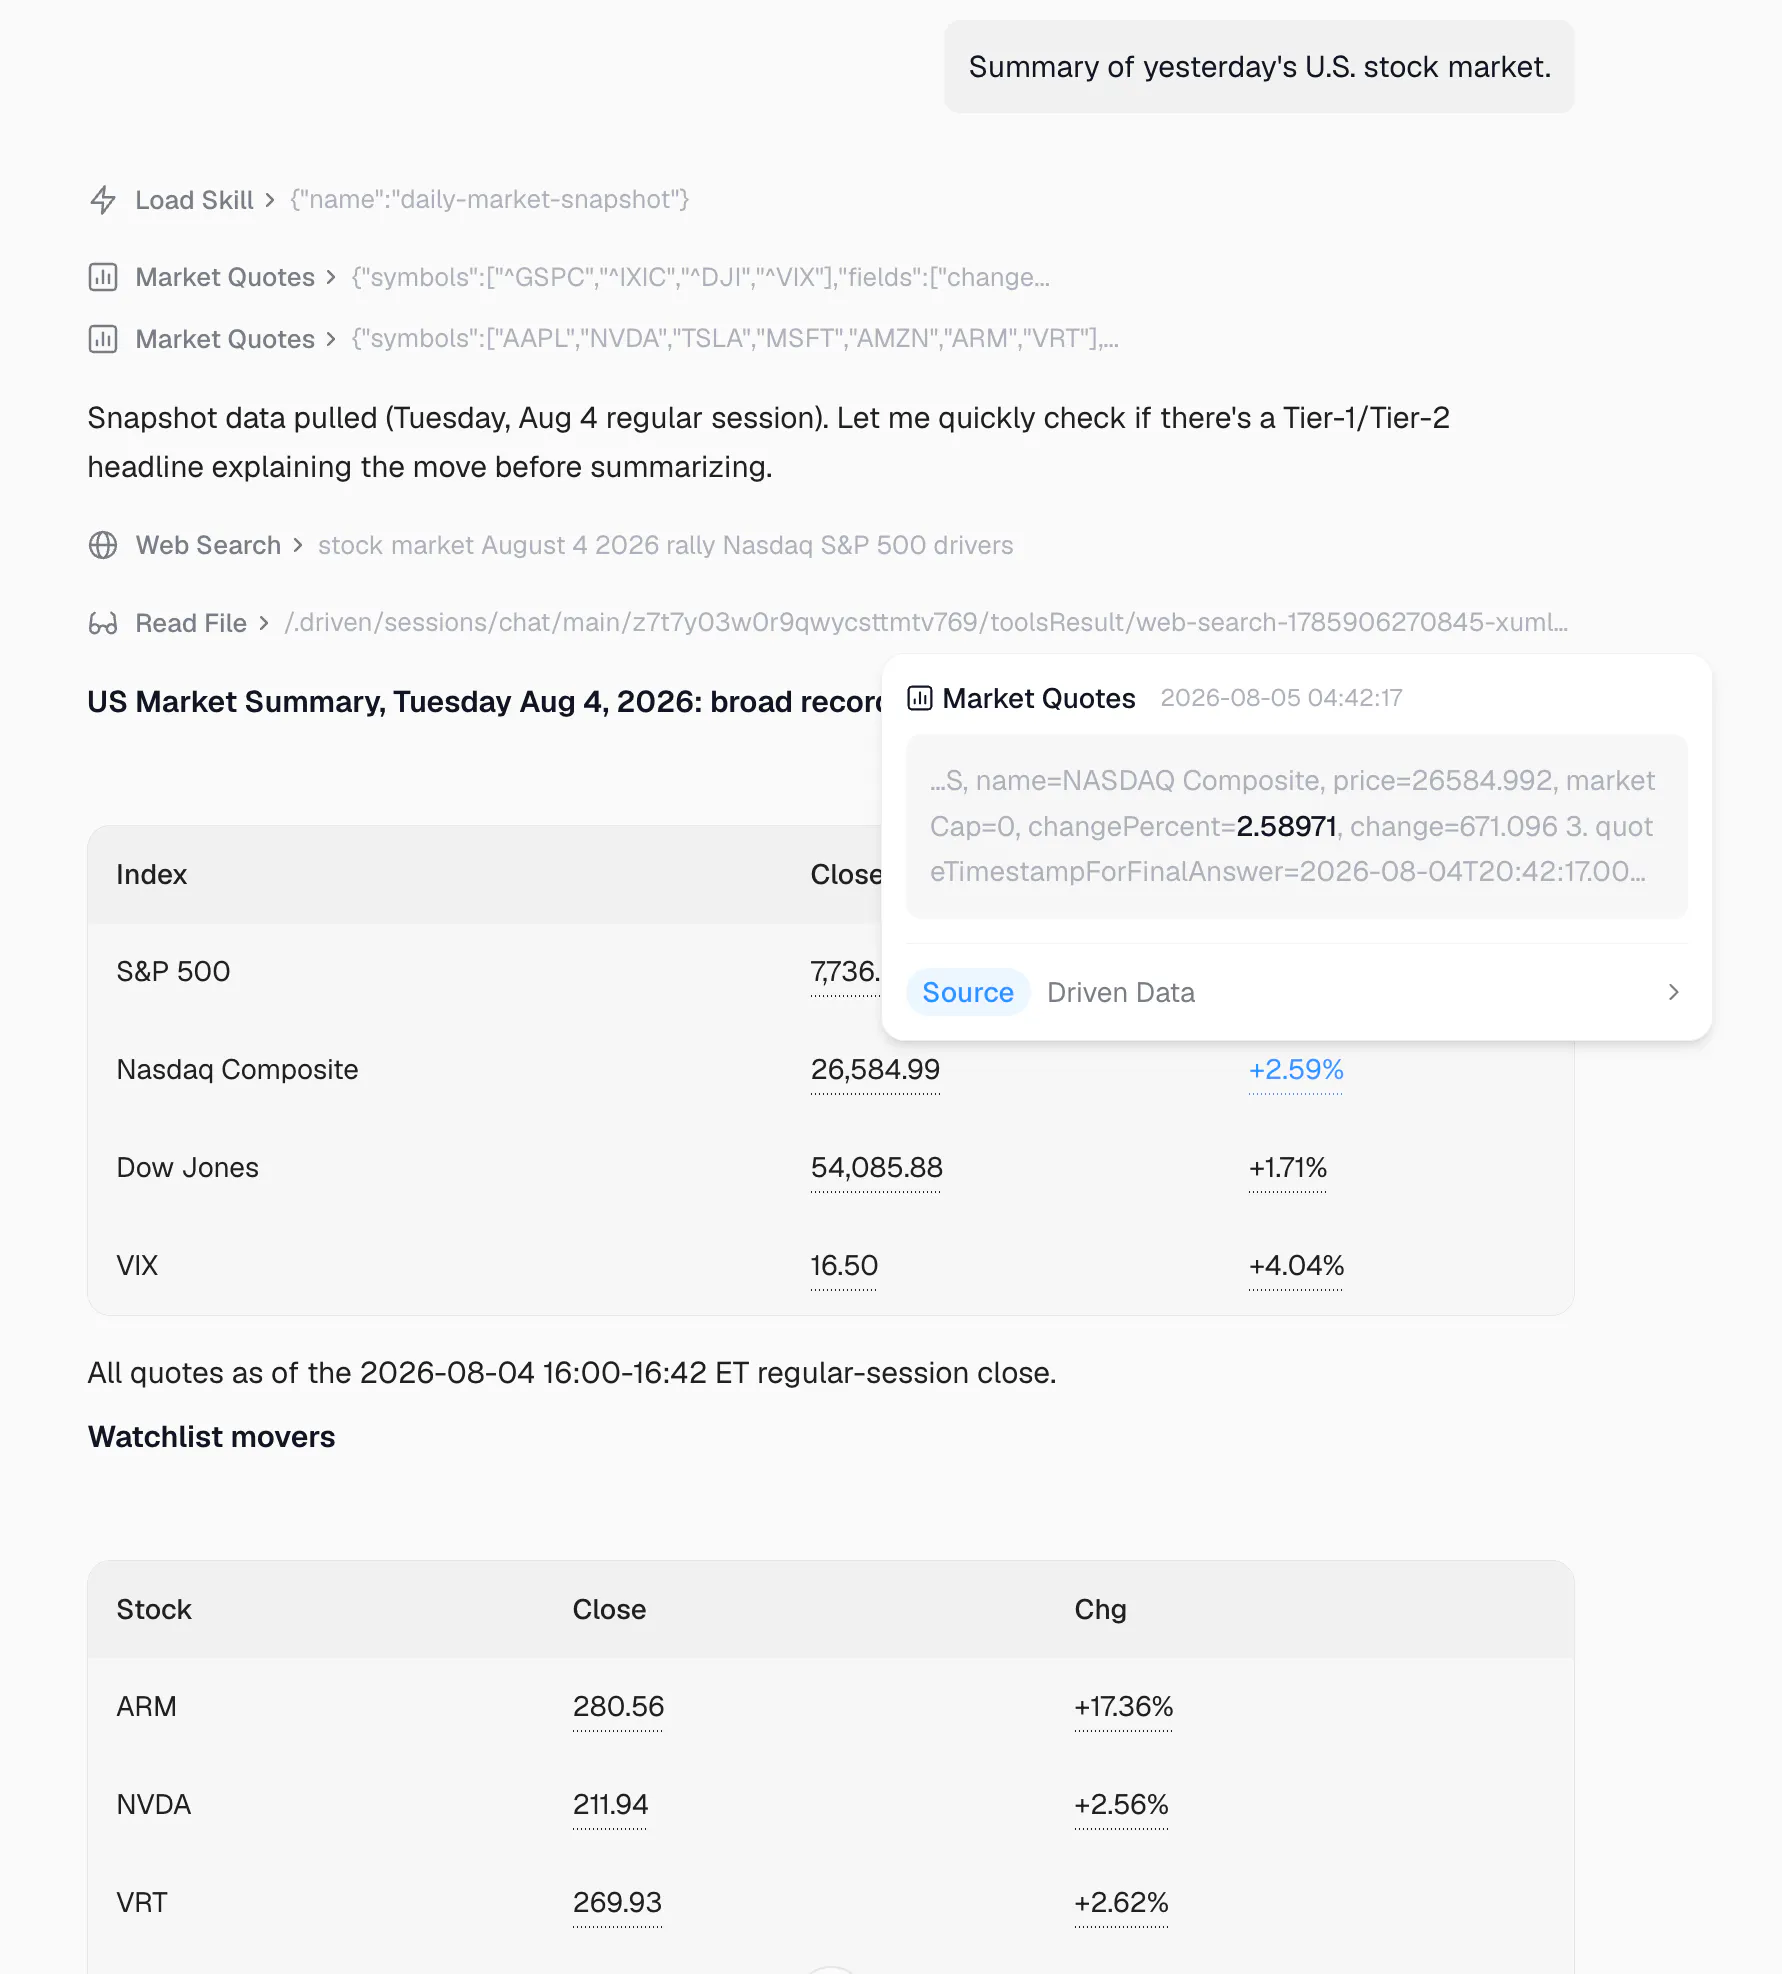
Task: Click the first Market Quotes chart icon
Action: pyautogui.click(x=103, y=277)
